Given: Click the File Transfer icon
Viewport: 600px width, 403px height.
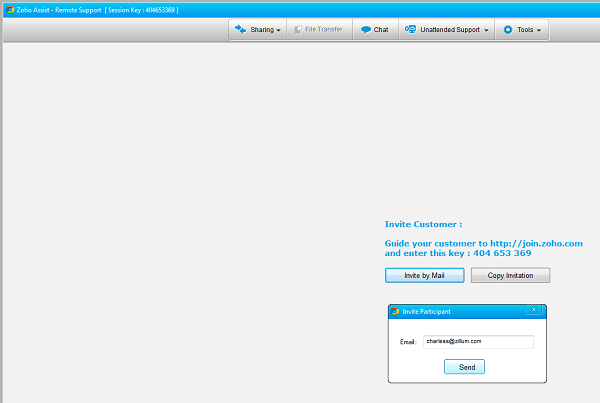Looking at the screenshot, I should [x=298, y=29].
